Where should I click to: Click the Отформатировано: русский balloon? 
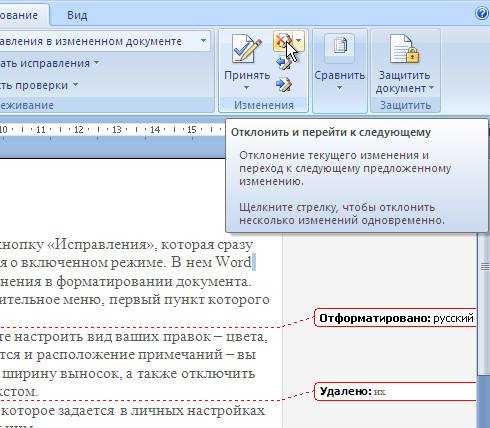tap(396, 318)
